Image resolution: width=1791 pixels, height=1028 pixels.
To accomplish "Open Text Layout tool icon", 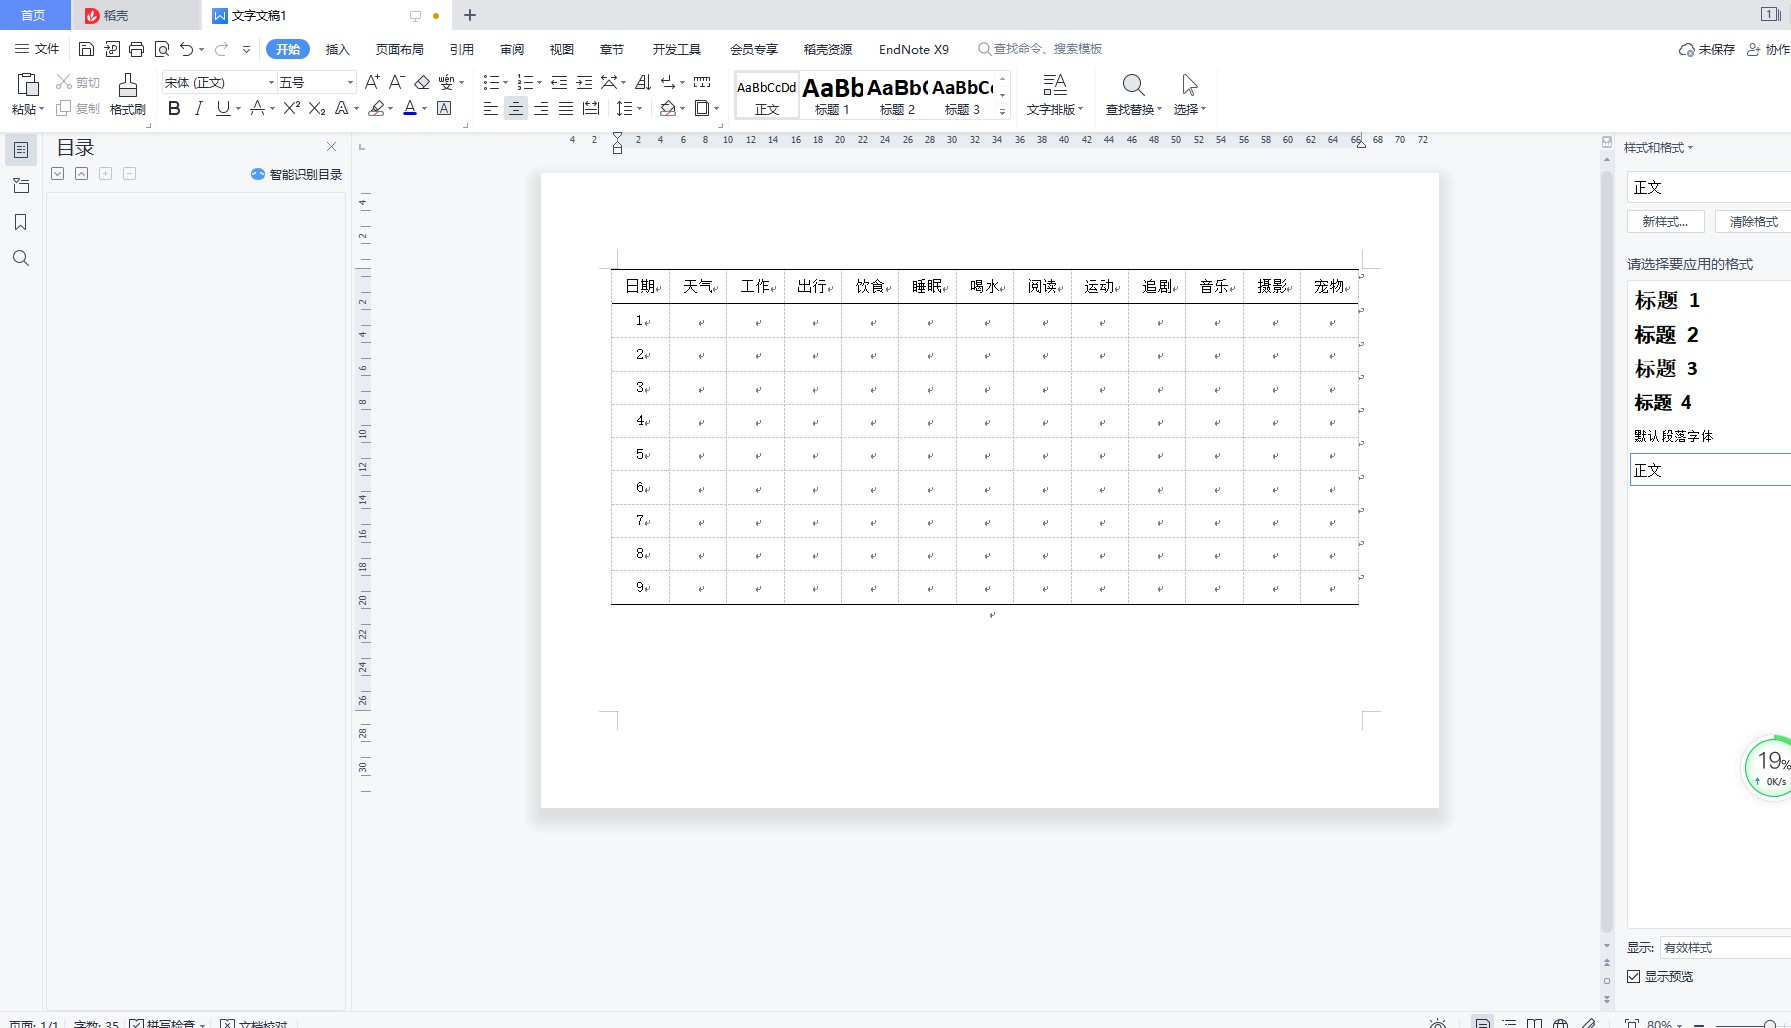I will (1055, 85).
